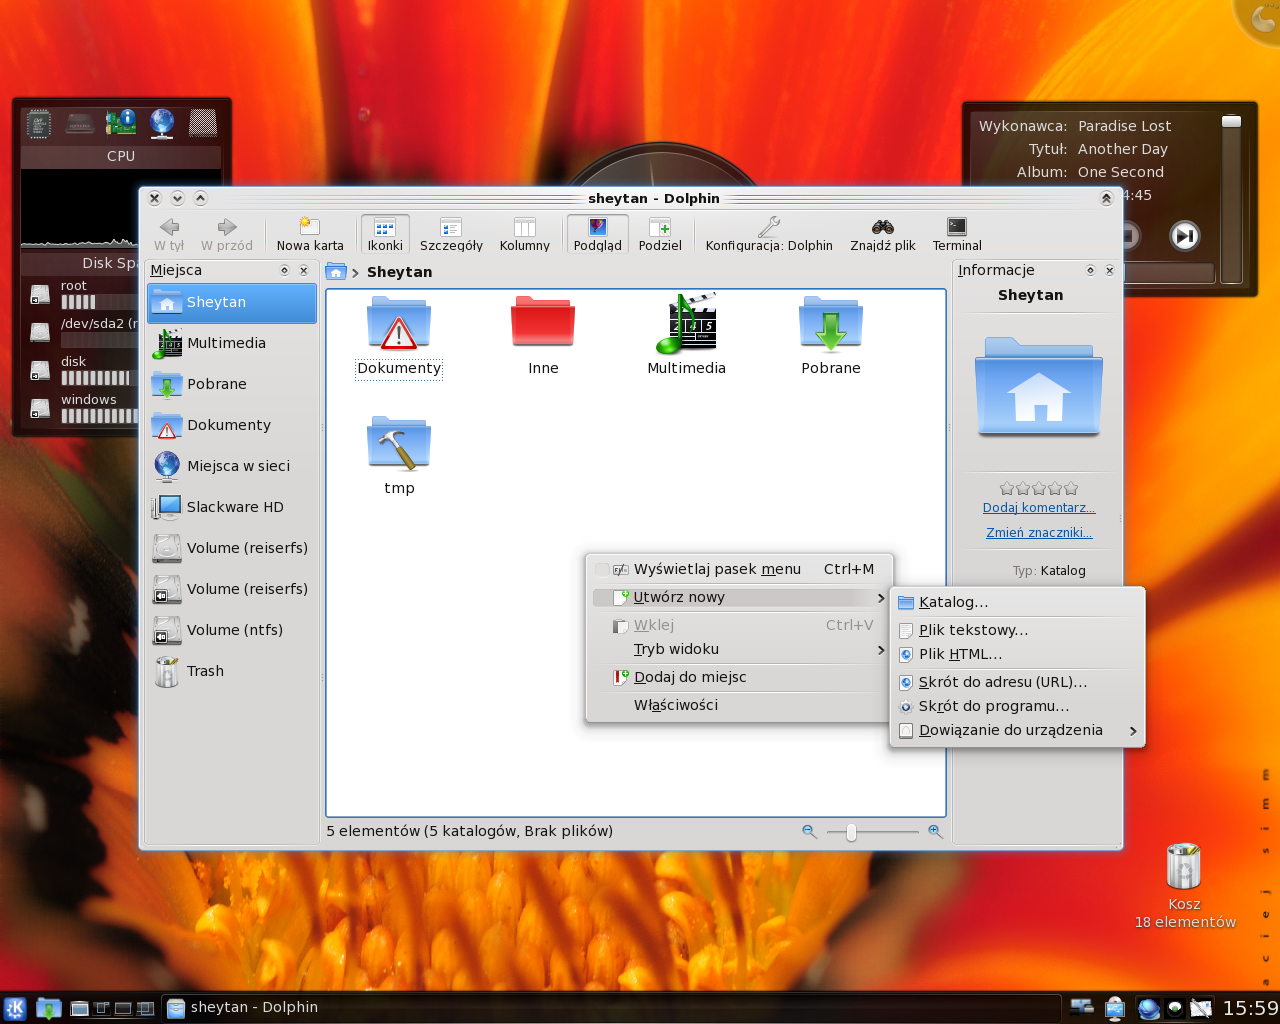
Task: Split the view with Podziel
Action: pyautogui.click(x=660, y=234)
